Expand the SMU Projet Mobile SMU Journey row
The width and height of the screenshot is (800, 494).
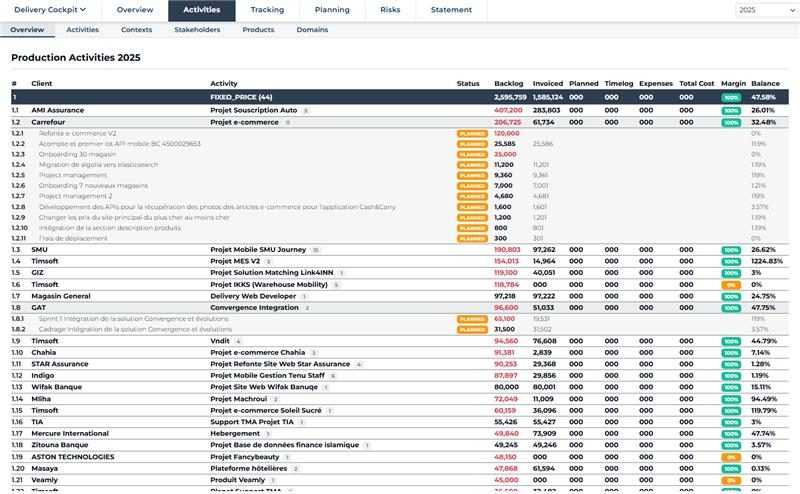coord(399,250)
